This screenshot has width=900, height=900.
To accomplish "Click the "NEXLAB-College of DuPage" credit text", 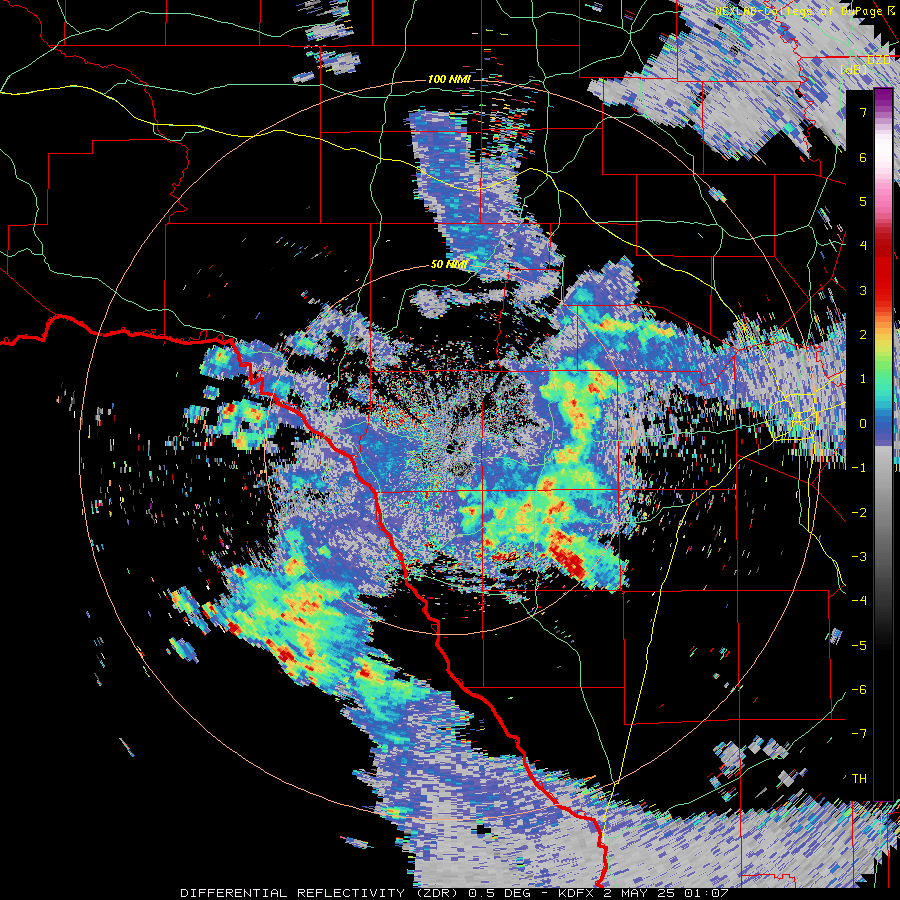I will coord(799,11).
